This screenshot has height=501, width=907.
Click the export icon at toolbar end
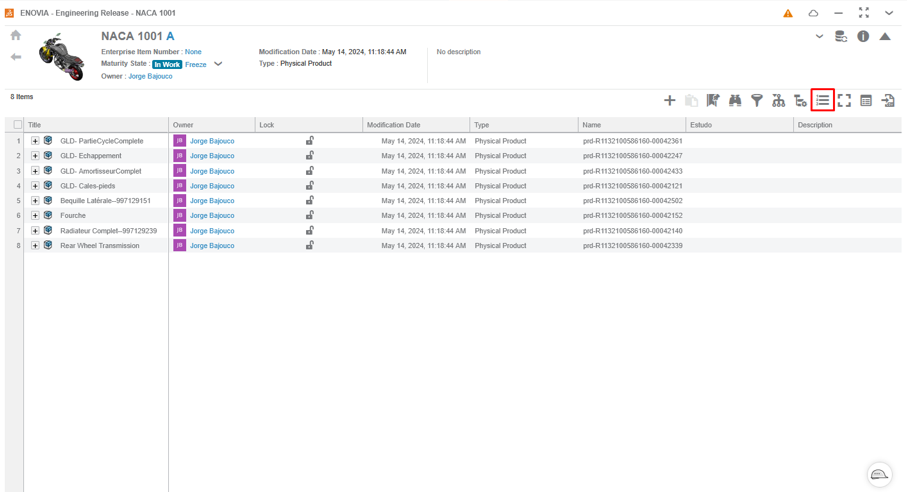[888, 101]
